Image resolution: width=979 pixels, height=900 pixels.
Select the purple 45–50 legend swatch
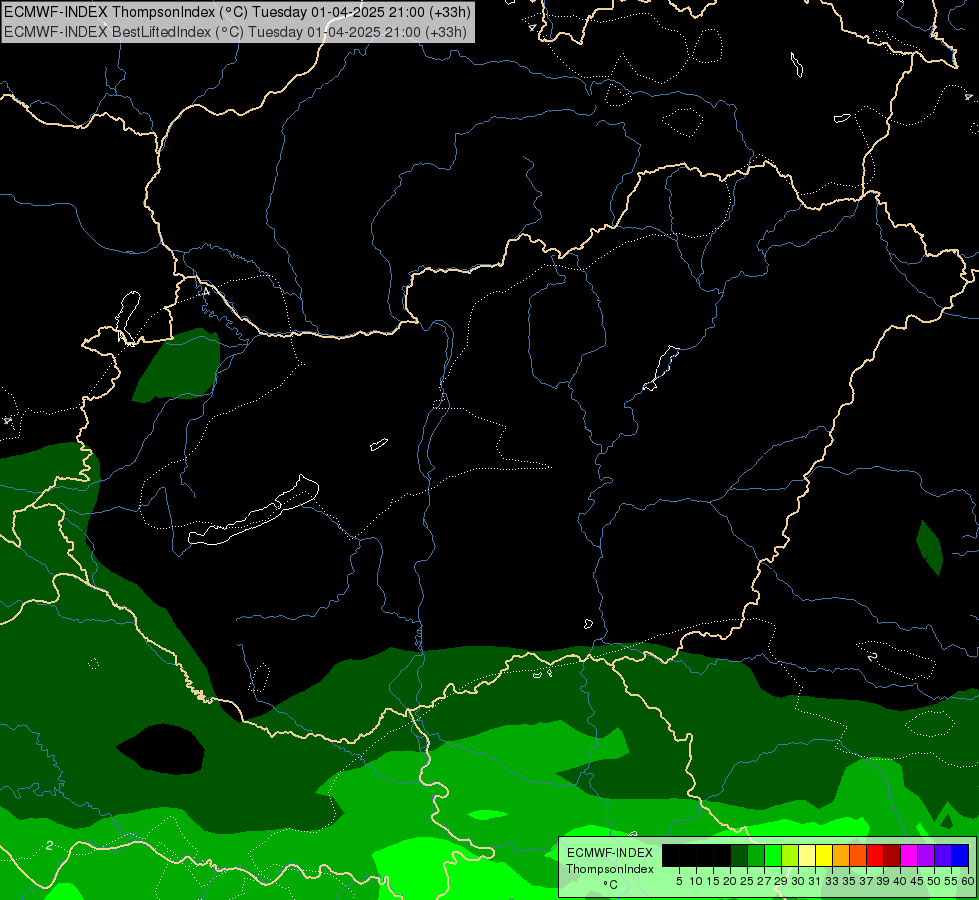pos(926,855)
